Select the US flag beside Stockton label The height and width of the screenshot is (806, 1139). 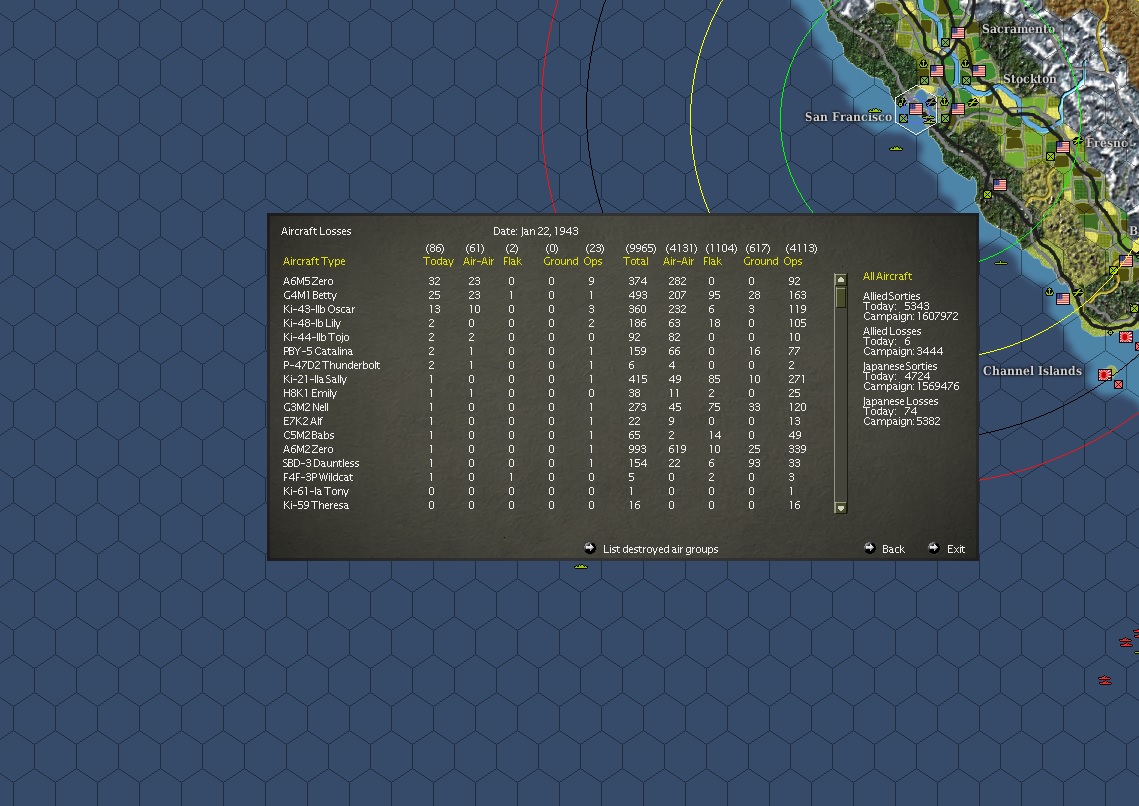tap(979, 71)
